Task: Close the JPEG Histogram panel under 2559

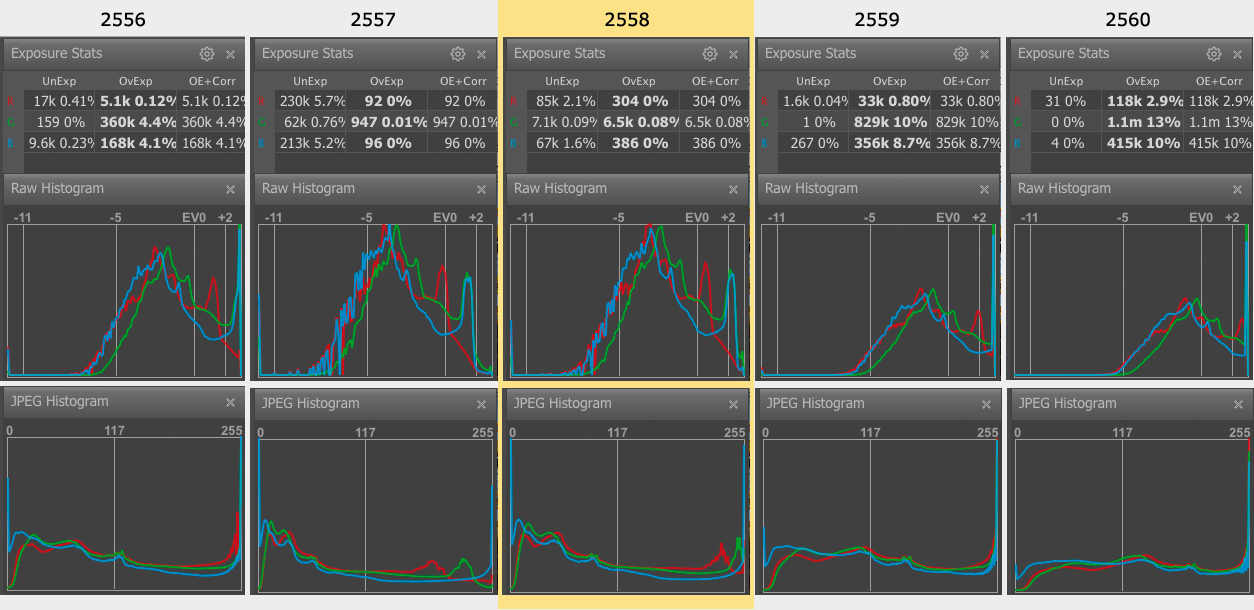Action: click(985, 404)
